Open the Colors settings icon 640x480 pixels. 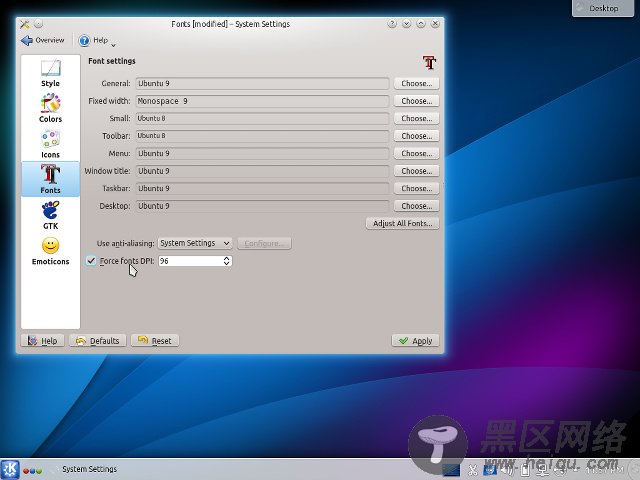pos(50,108)
